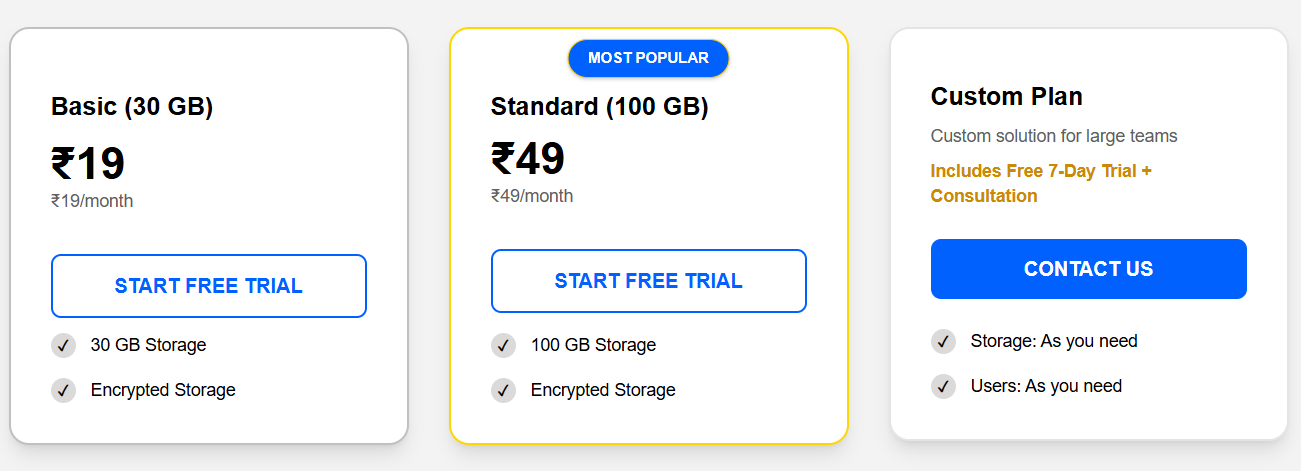The image size is (1301, 471).
Task: Click checkmark icon beside Storage: As you need
Action: tap(943, 342)
